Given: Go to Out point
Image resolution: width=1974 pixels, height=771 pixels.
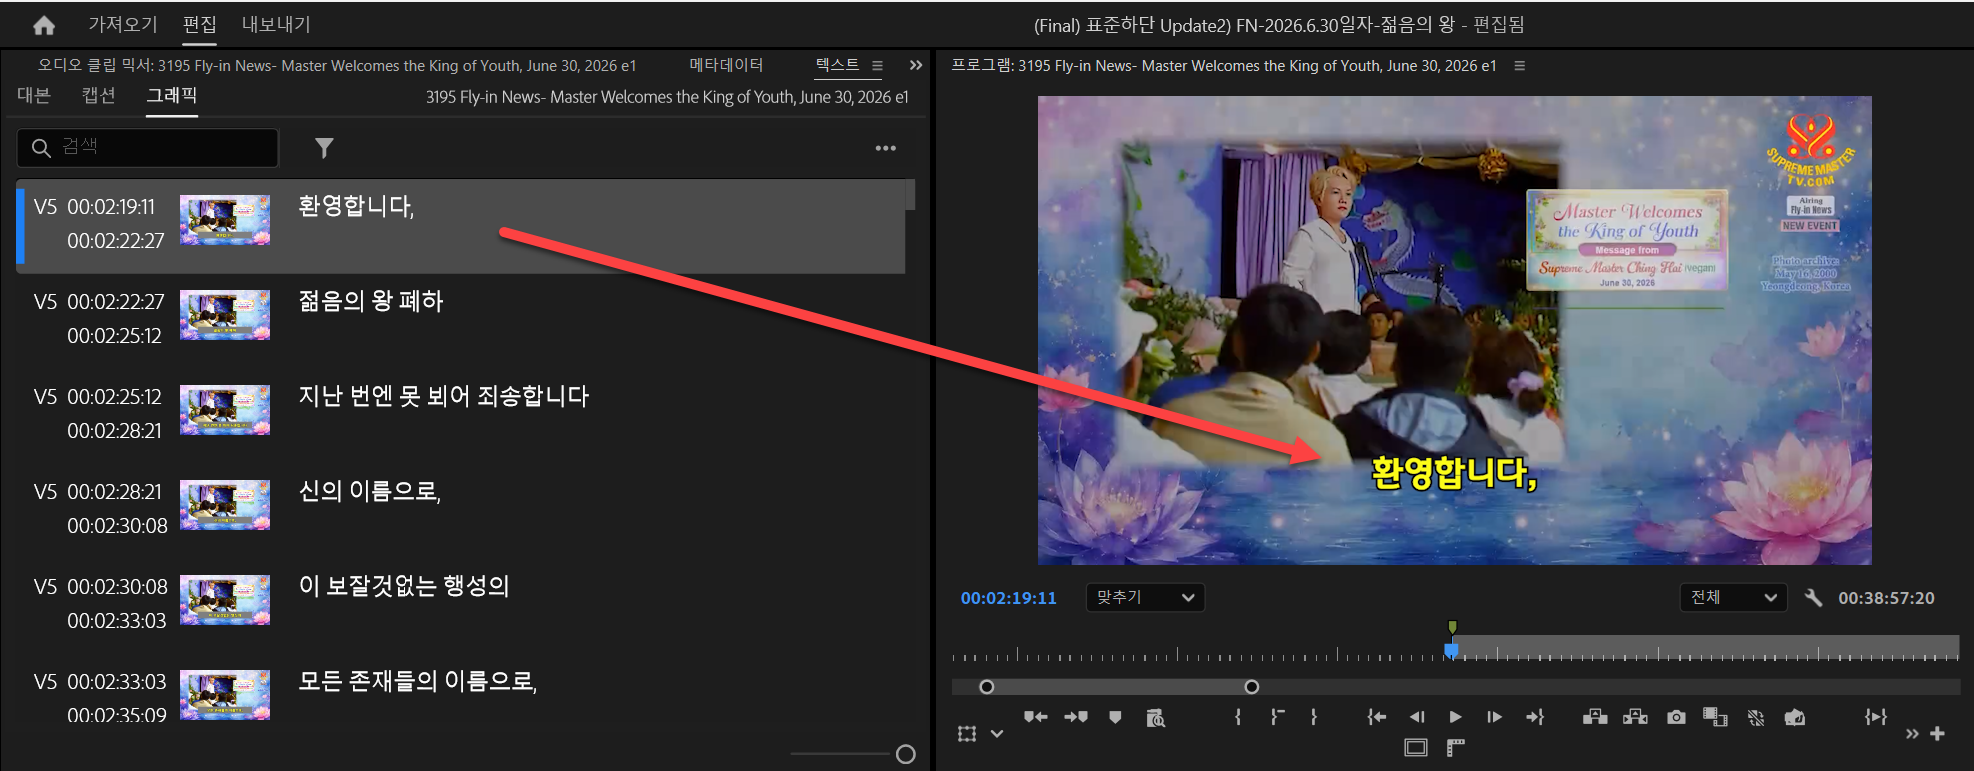Looking at the screenshot, I should click(x=1535, y=717).
